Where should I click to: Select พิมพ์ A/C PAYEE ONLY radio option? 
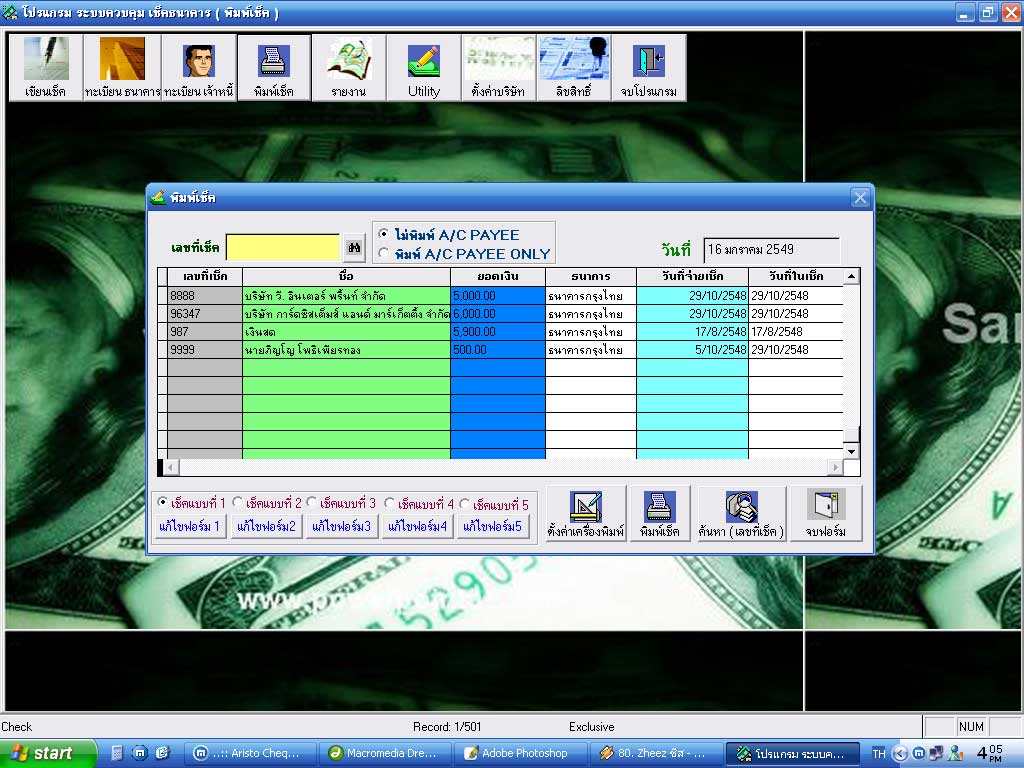[x=384, y=254]
